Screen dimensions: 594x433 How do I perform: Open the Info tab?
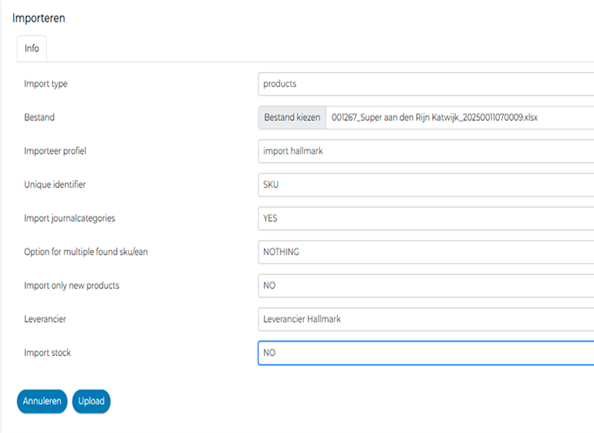(x=32, y=48)
